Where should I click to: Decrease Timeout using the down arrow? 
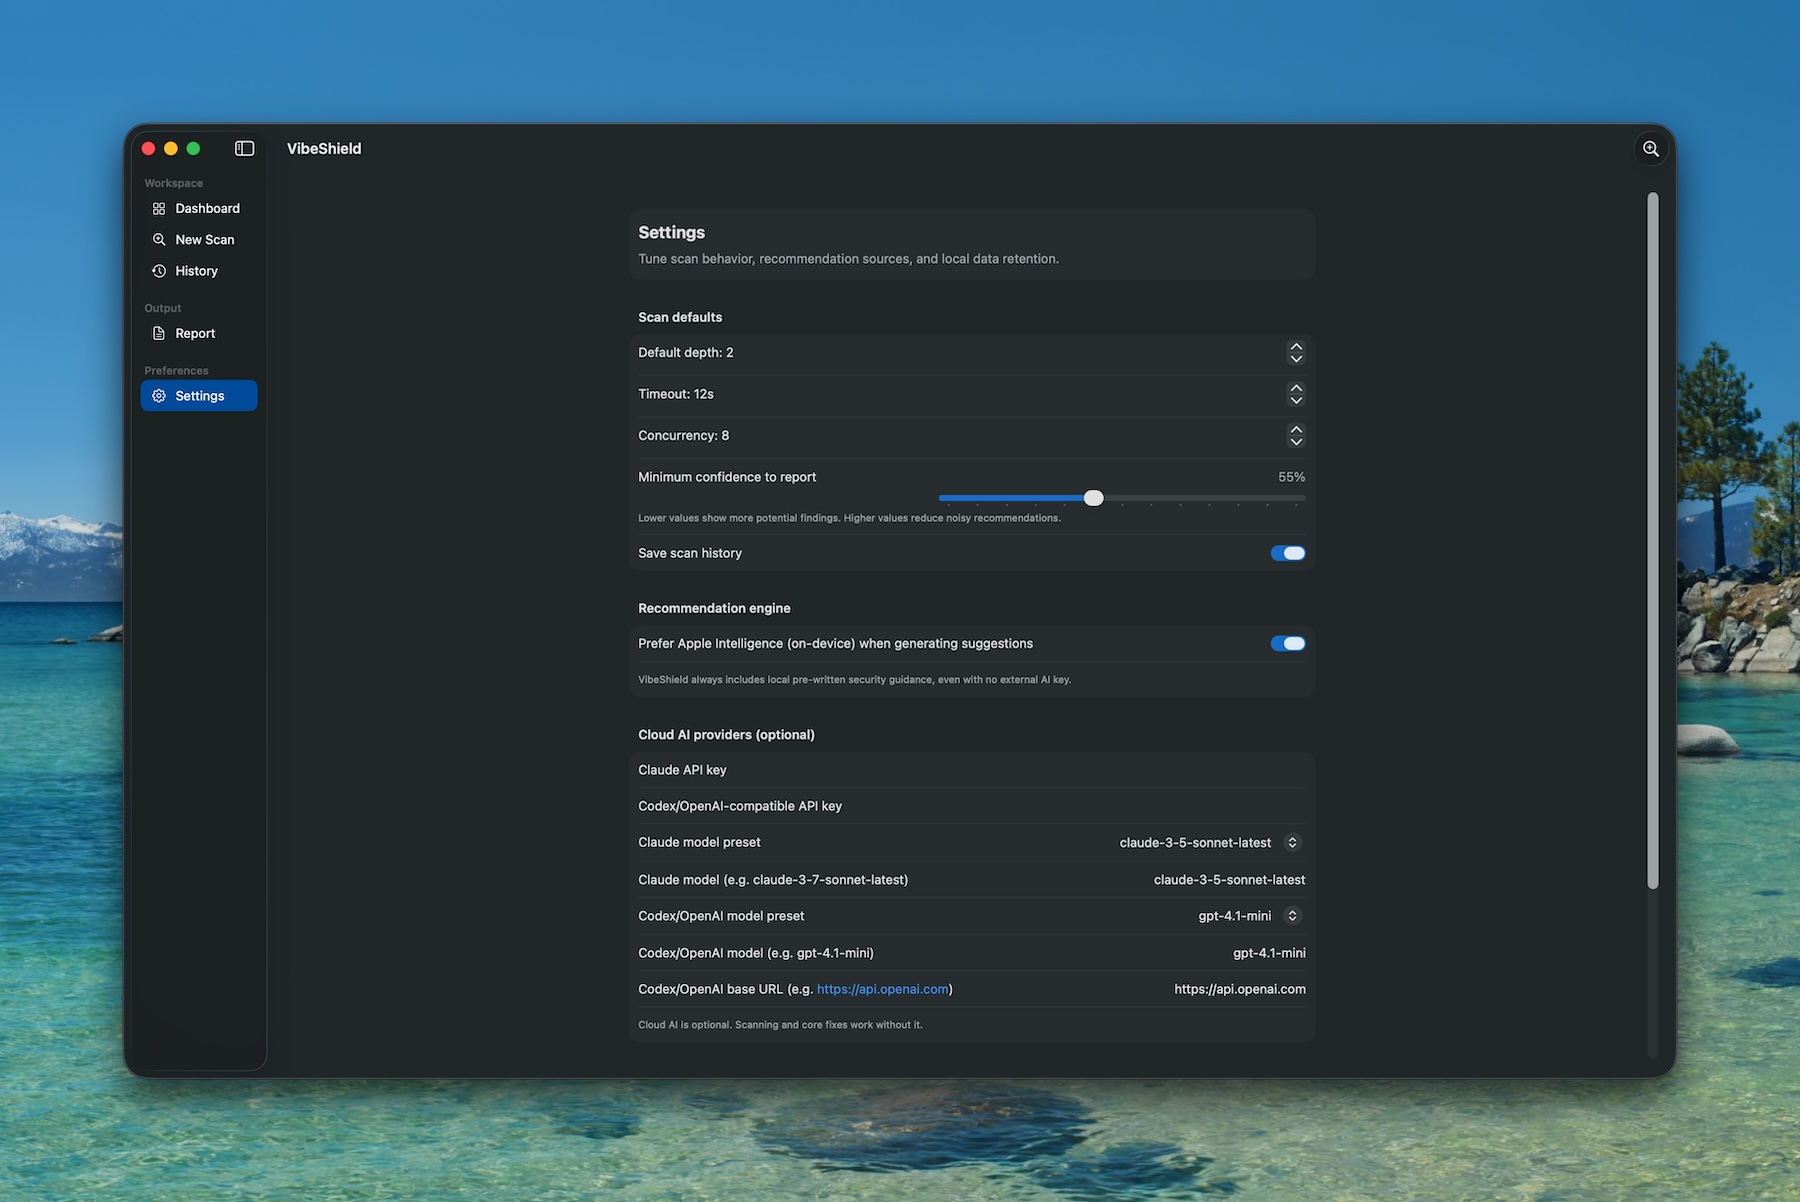(1295, 400)
